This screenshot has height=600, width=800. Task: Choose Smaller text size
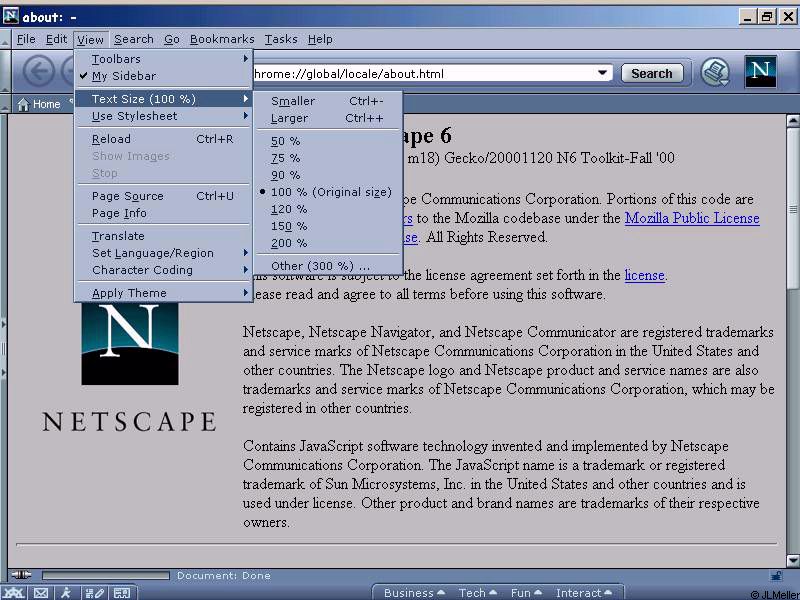coord(329,101)
